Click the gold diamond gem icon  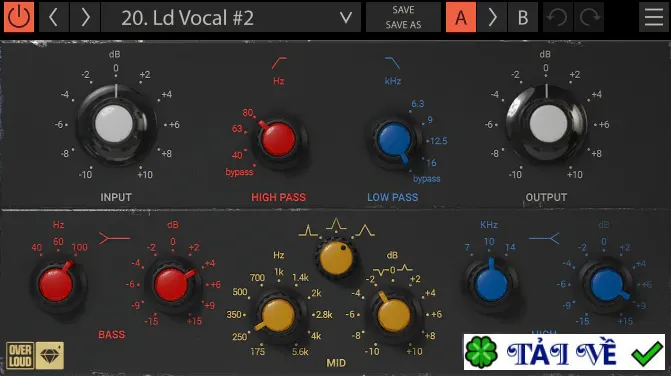(x=50, y=355)
